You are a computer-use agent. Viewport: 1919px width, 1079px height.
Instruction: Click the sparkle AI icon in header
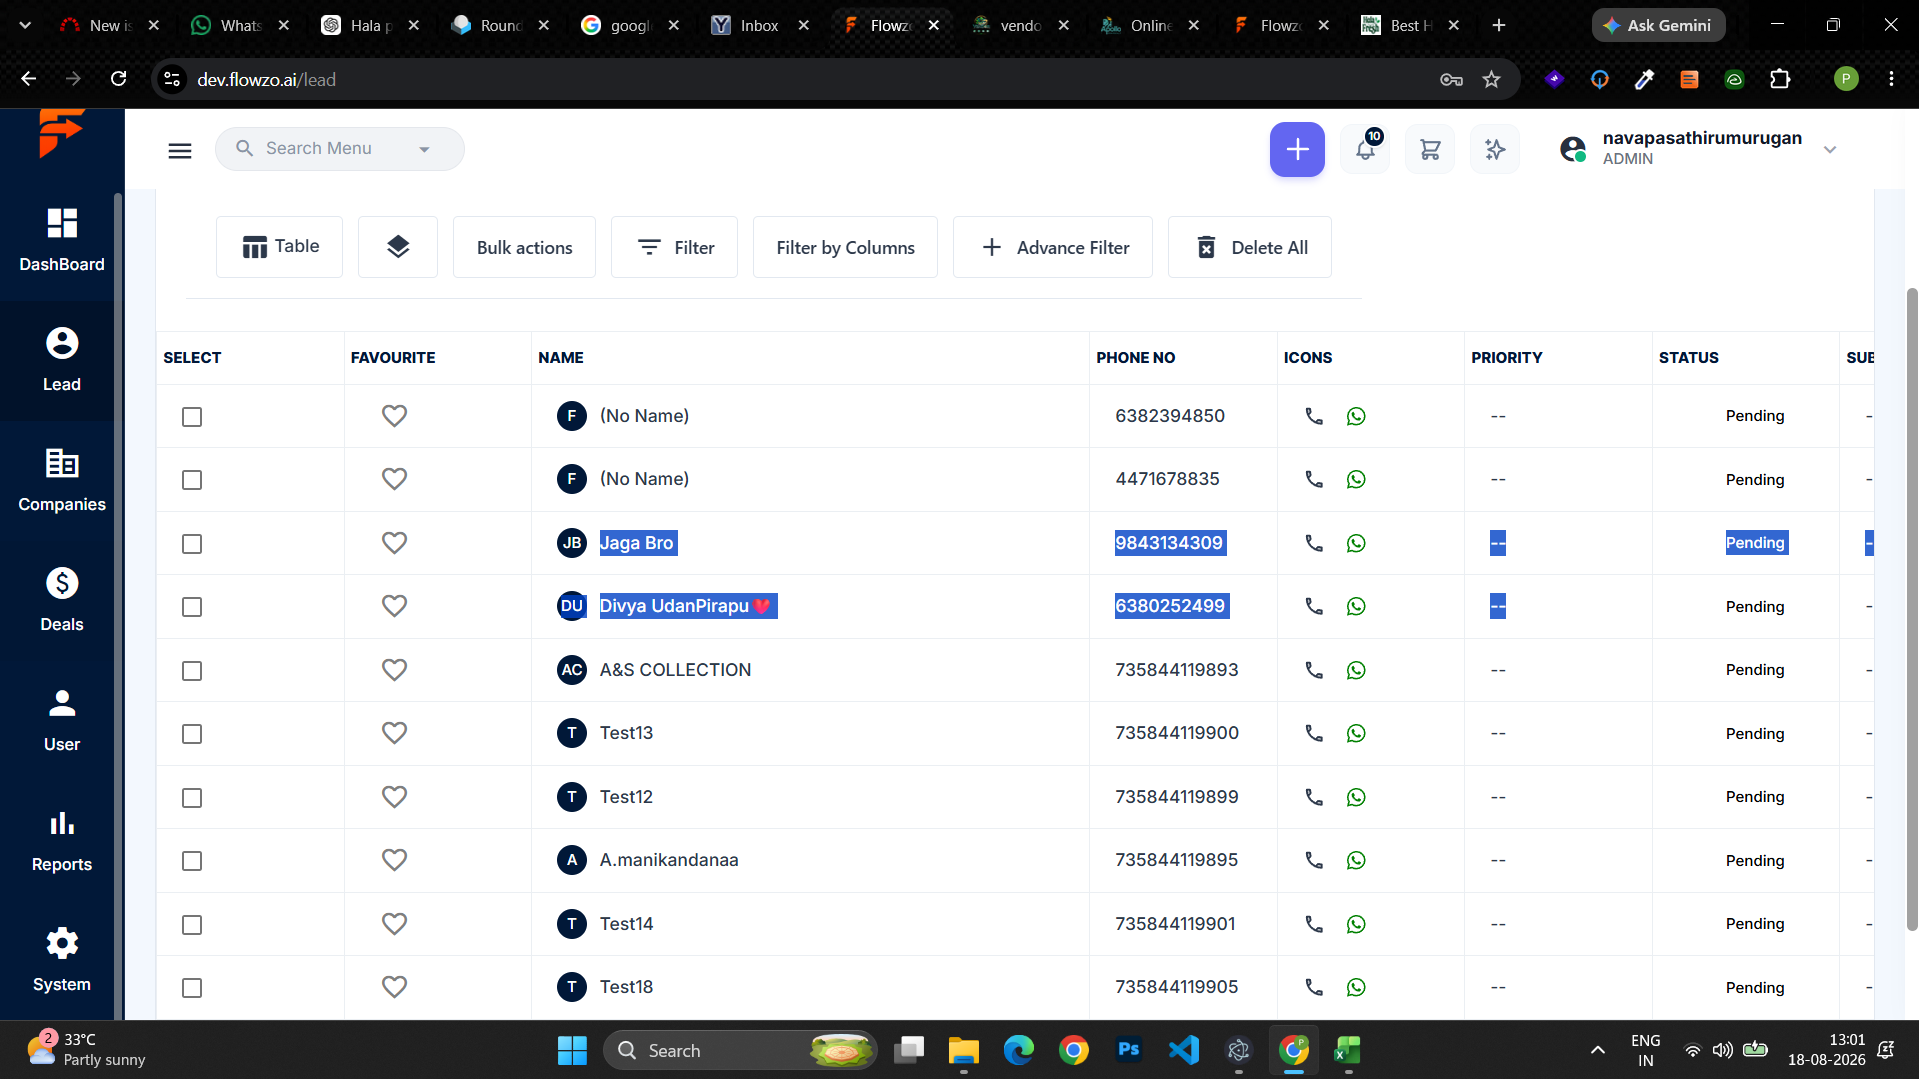pos(1495,149)
